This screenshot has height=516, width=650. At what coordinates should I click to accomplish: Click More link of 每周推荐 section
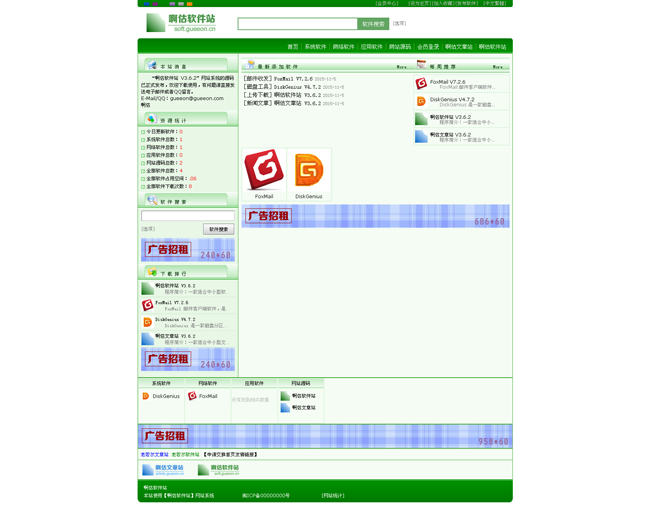(500, 67)
